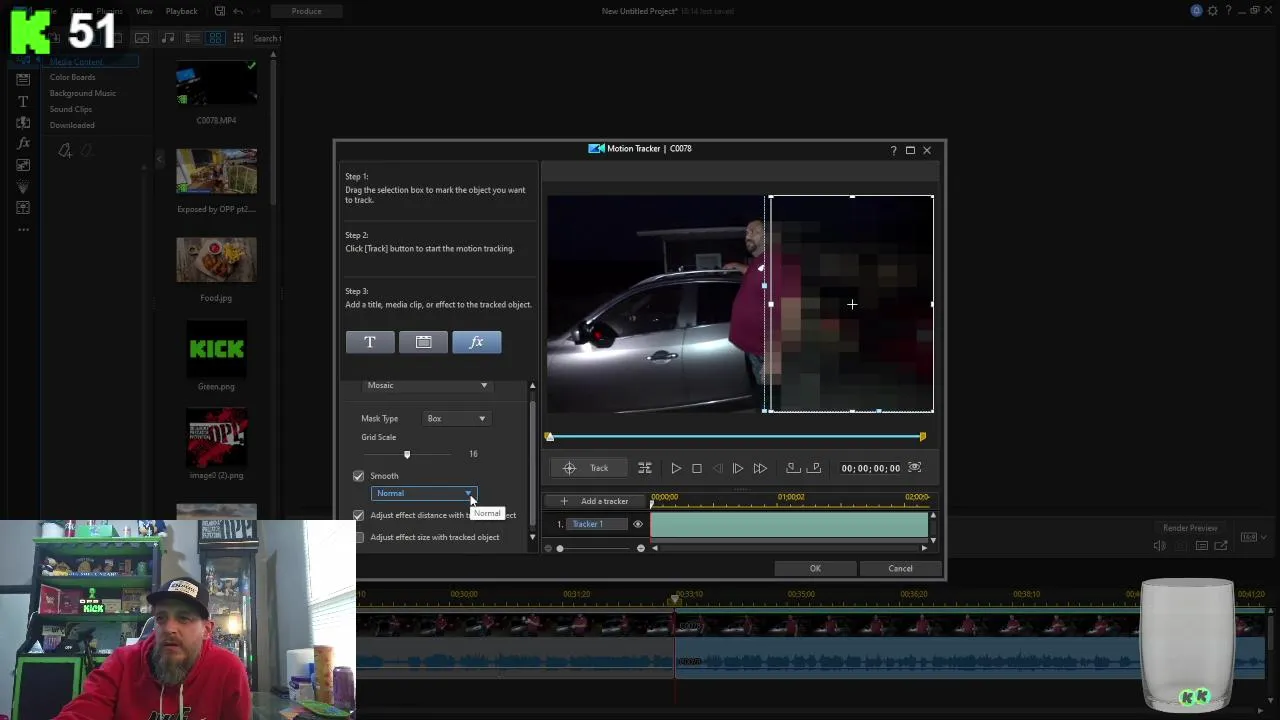Click Add a tracker button

595,501
